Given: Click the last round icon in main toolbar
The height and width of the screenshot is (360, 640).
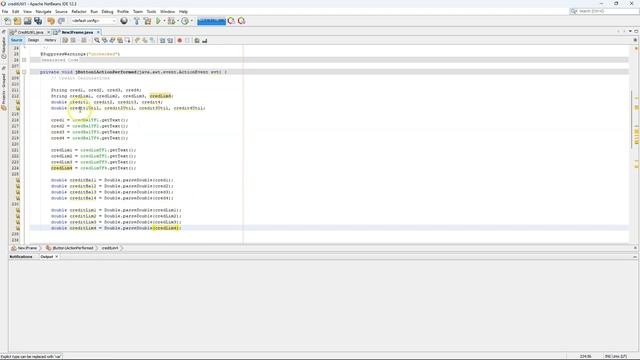Looking at the screenshot, I should [x=242, y=21].
